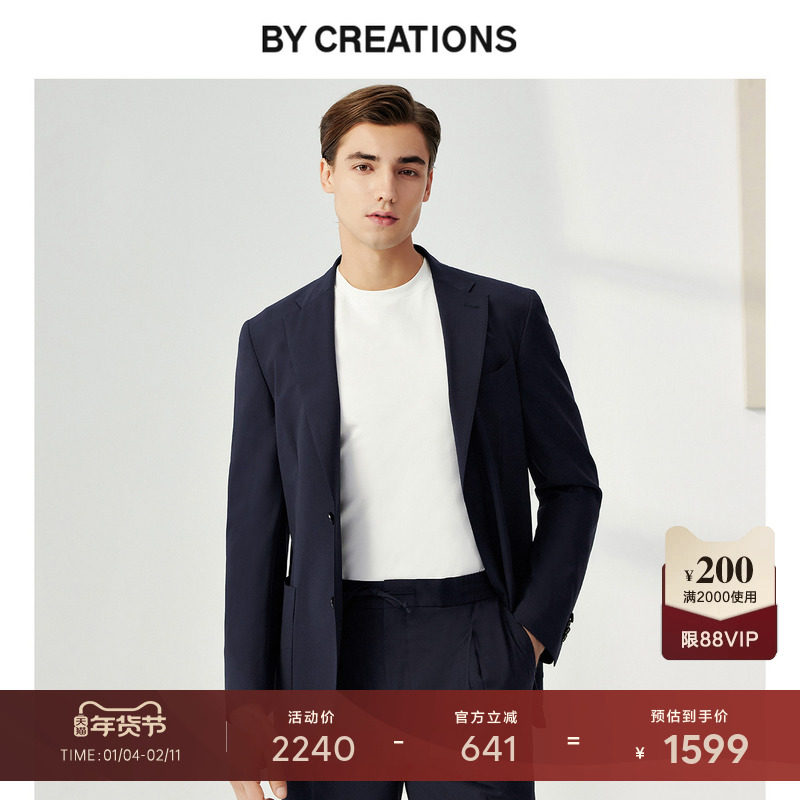This screenshot has height=800, width=800.
Task: Click the Tmall 年货节 festival logo
Action: pos(120,719)
